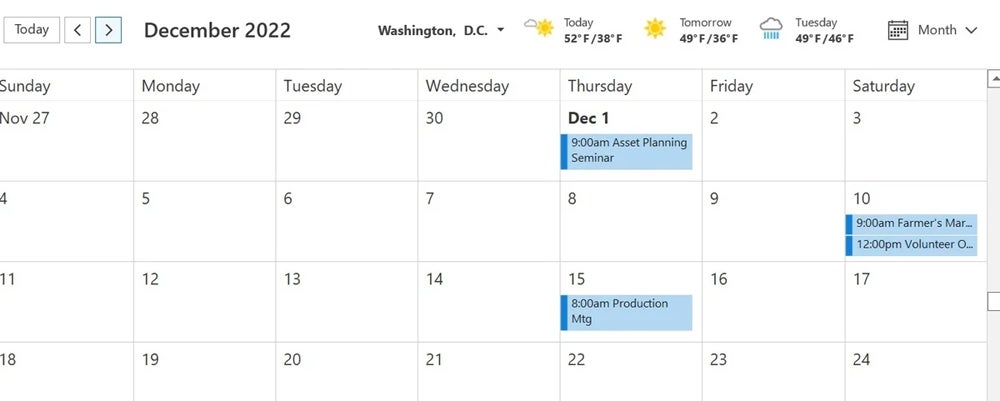
Task: Click the Tuesday rainy weather icon
Action: [771, 29]
